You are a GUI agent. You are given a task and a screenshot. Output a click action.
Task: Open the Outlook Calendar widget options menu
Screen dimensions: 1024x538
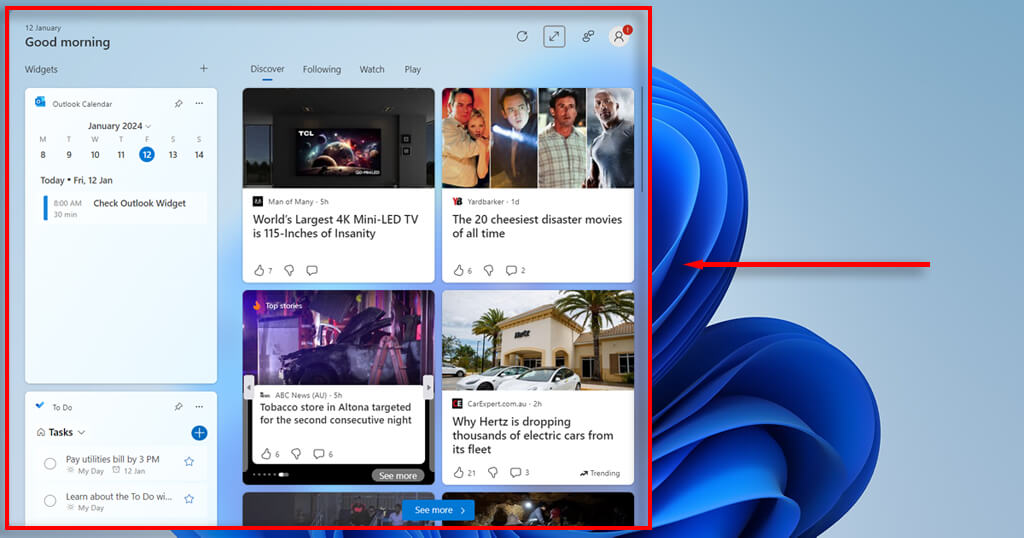pyautogui.click(x=199, y=103)
